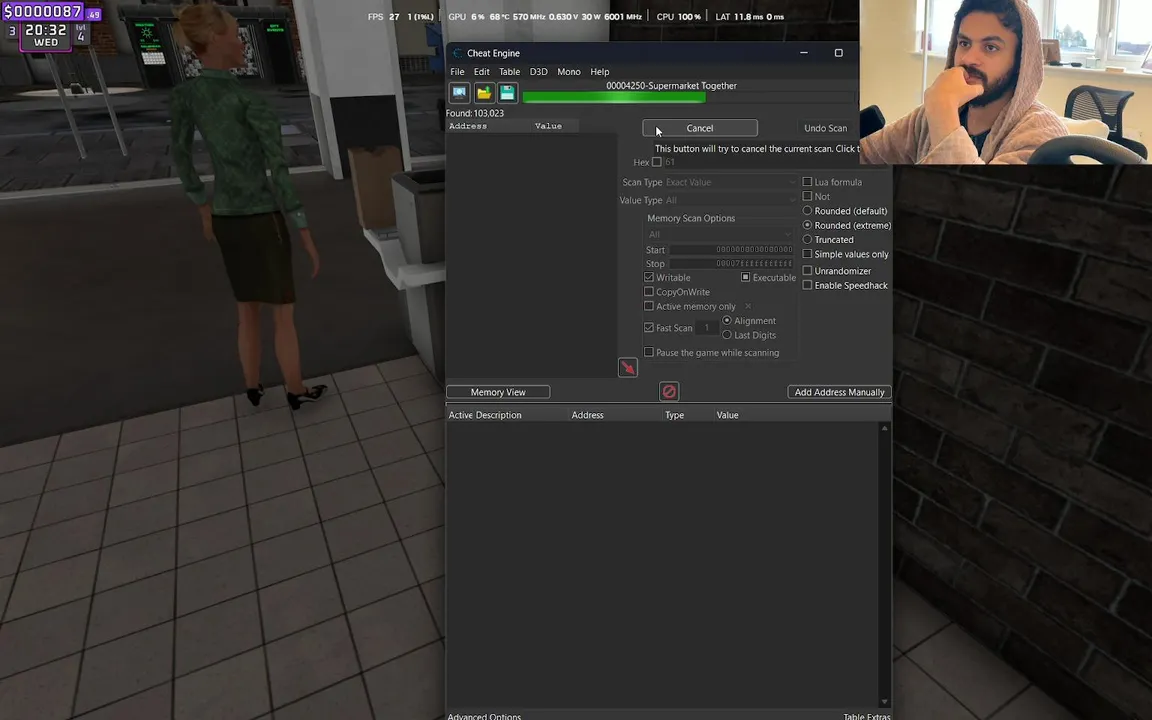Toggle the Executable checkbox
Screen dimensions: 1152x720
click(x=746, y=277)
